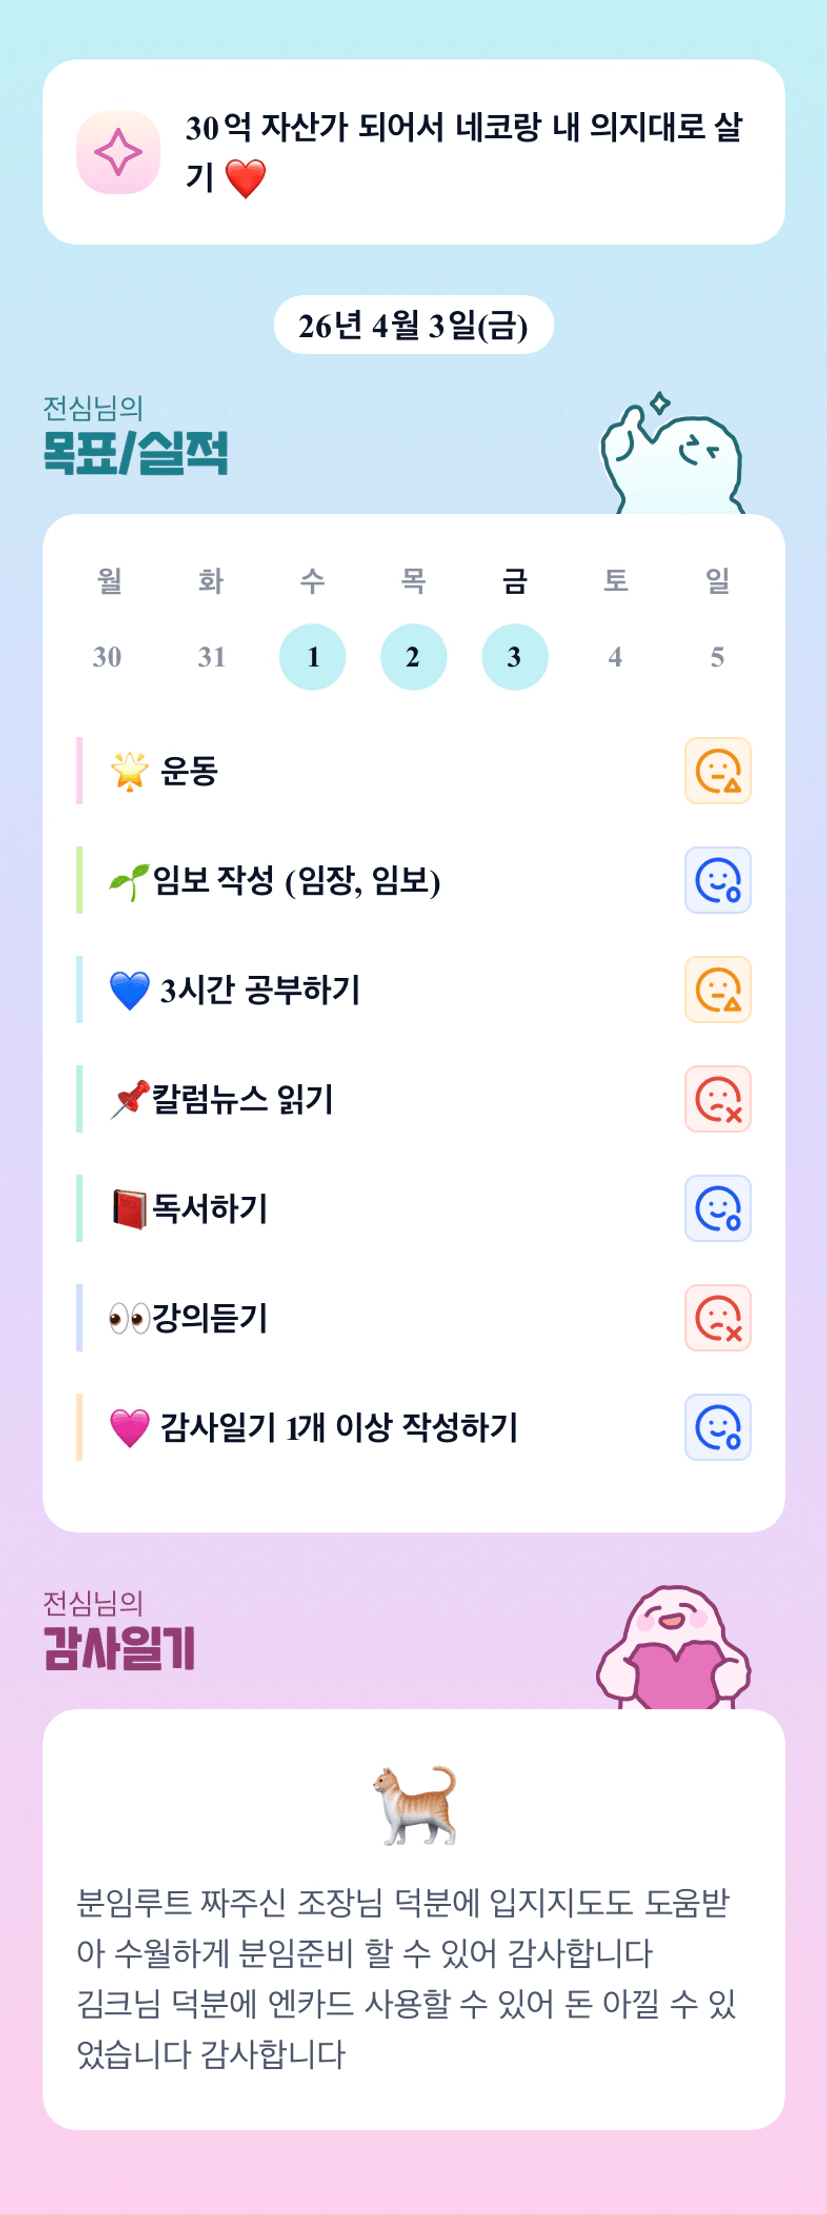Viewport: 827px width, 2214px height.
Task: Toggle the status icon for 임보 작성
Action: coord(717,880)
